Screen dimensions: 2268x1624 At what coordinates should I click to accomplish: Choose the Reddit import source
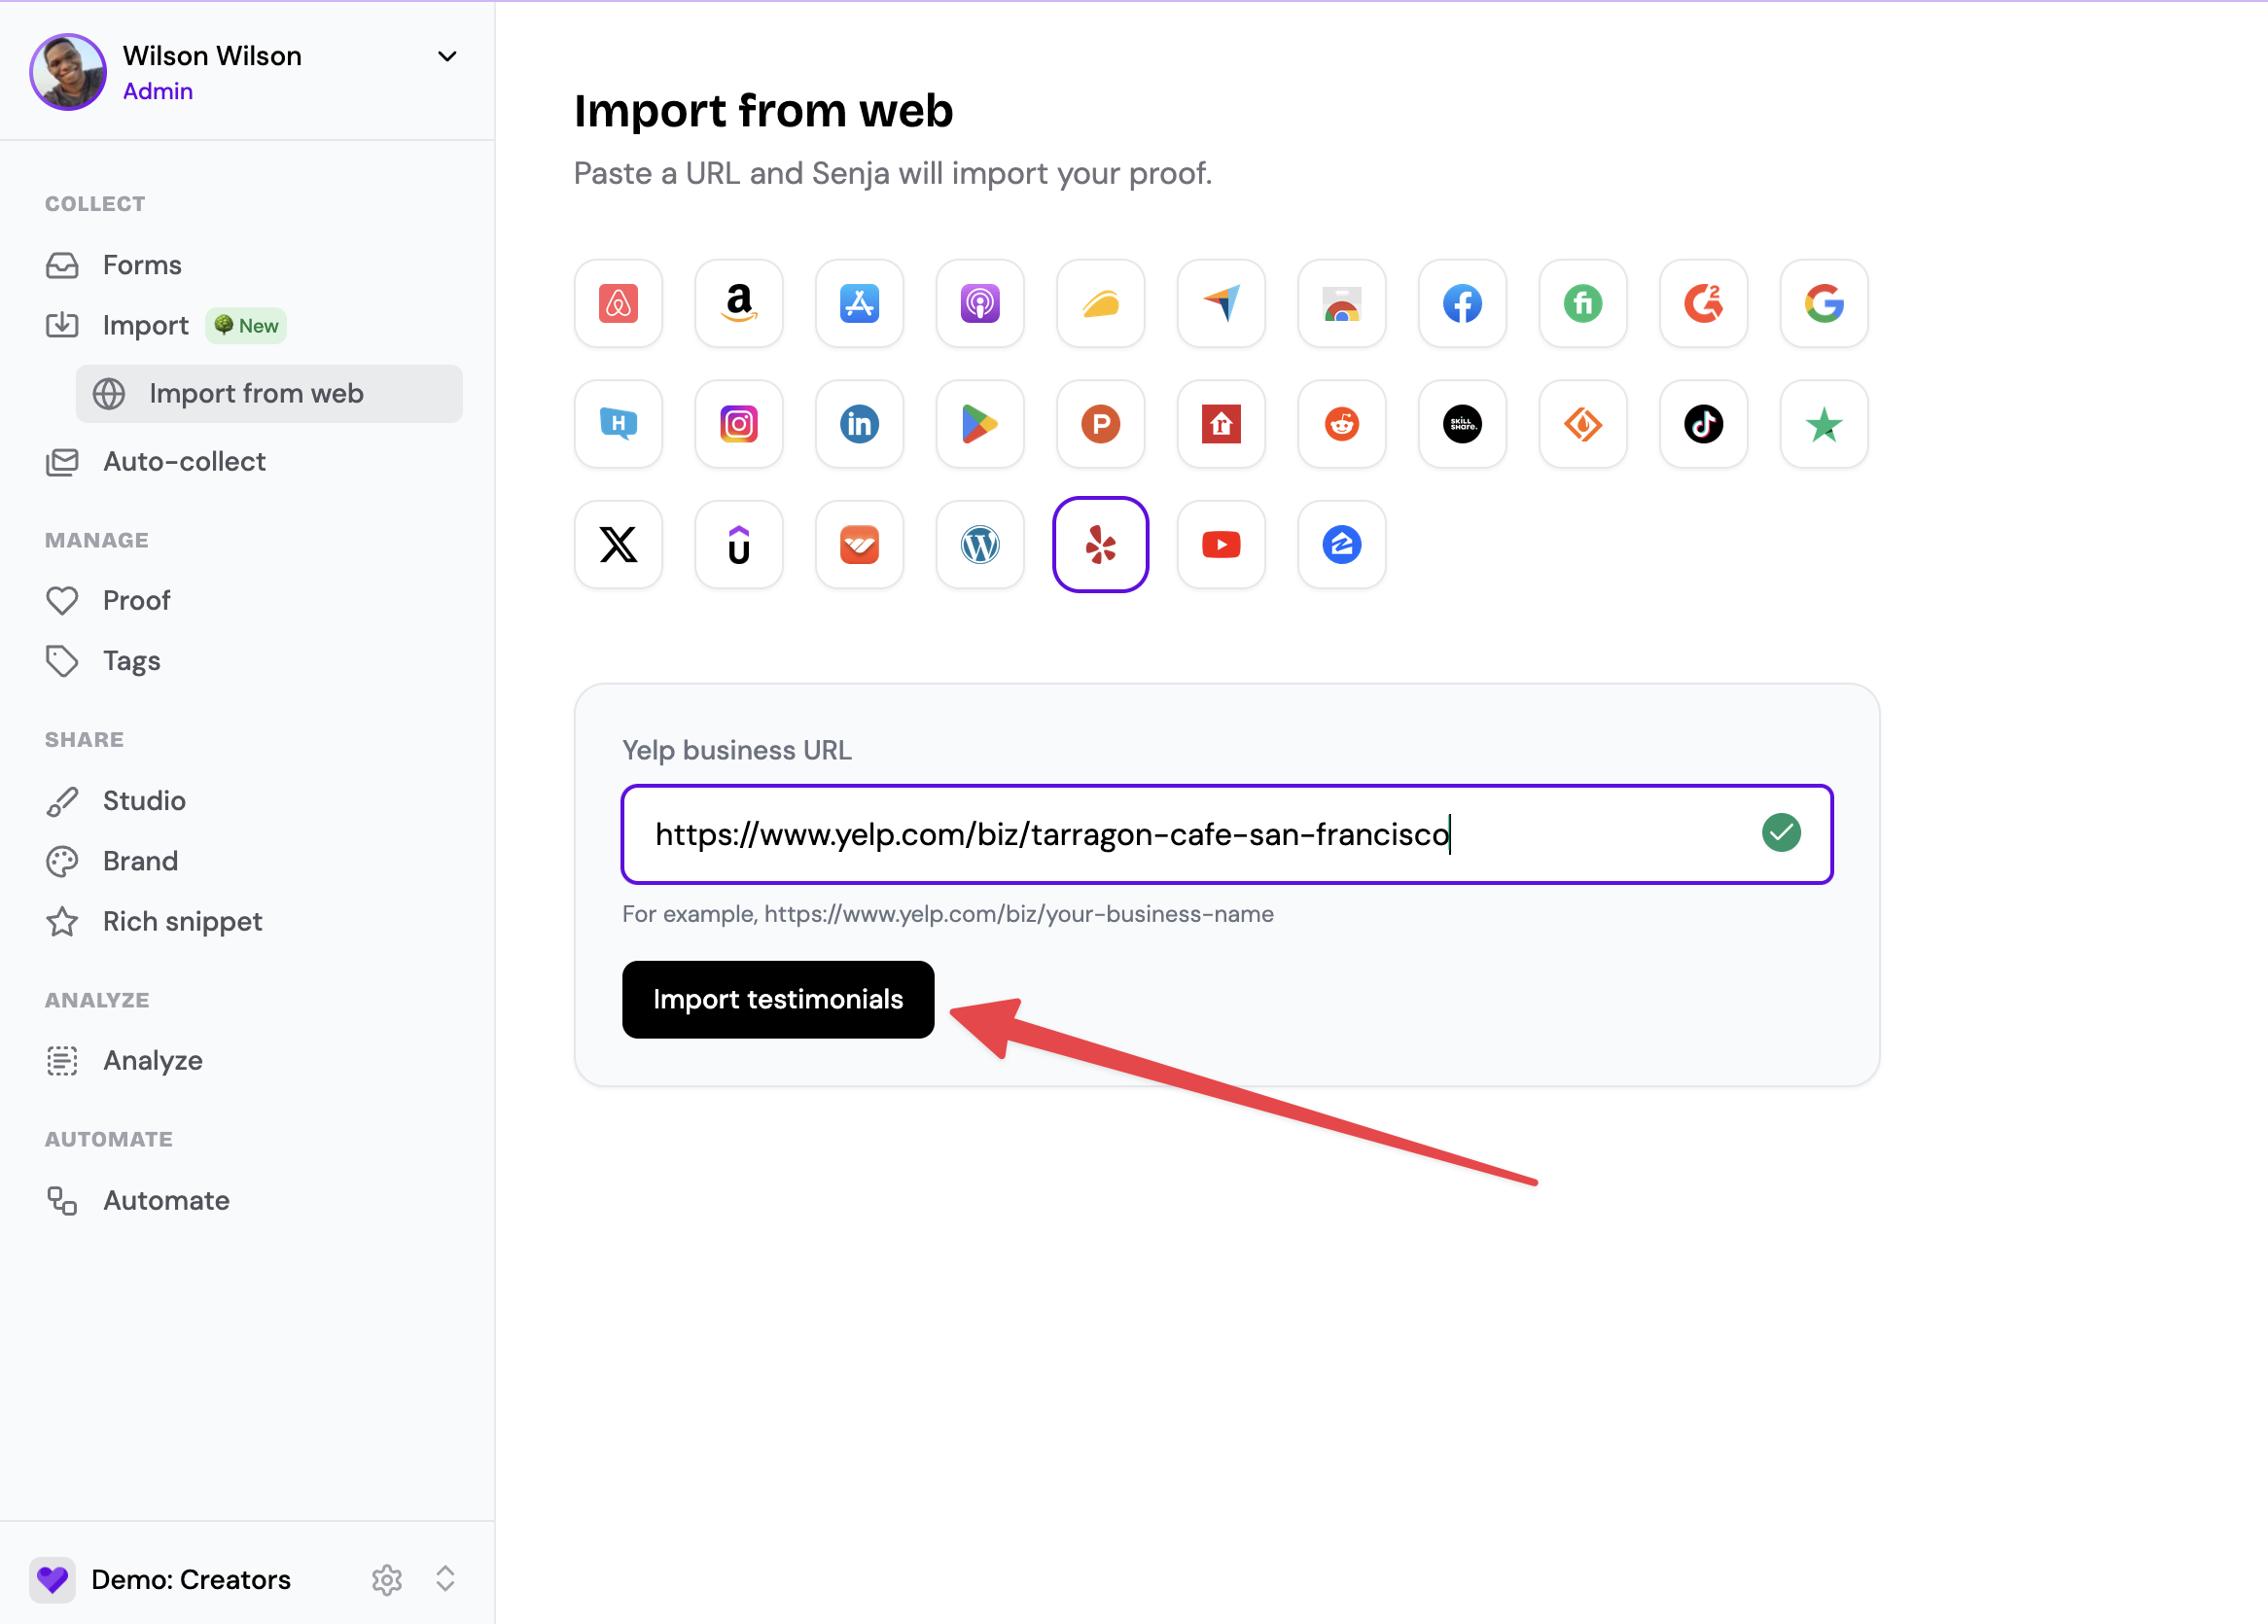click(1341, 424)
